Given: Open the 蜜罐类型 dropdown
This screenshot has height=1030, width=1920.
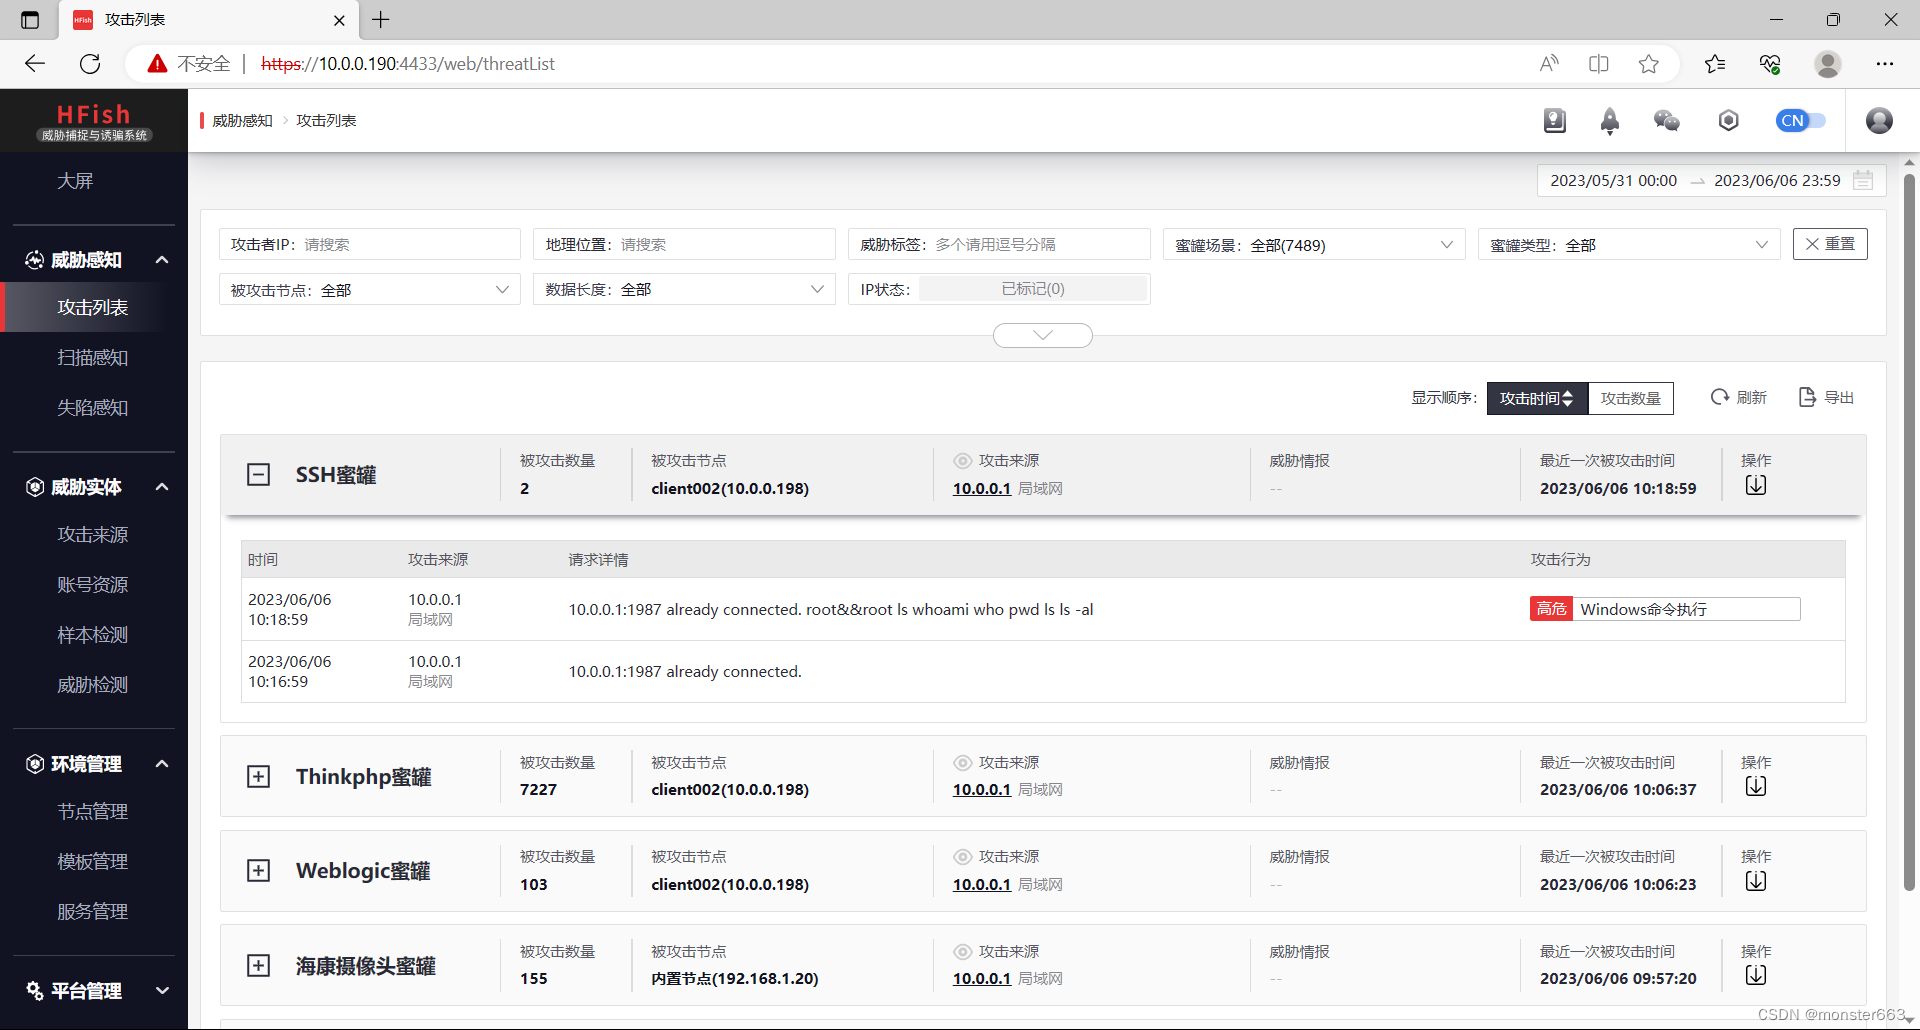Looking at the screenshot, I should [x=1629, y=245].
